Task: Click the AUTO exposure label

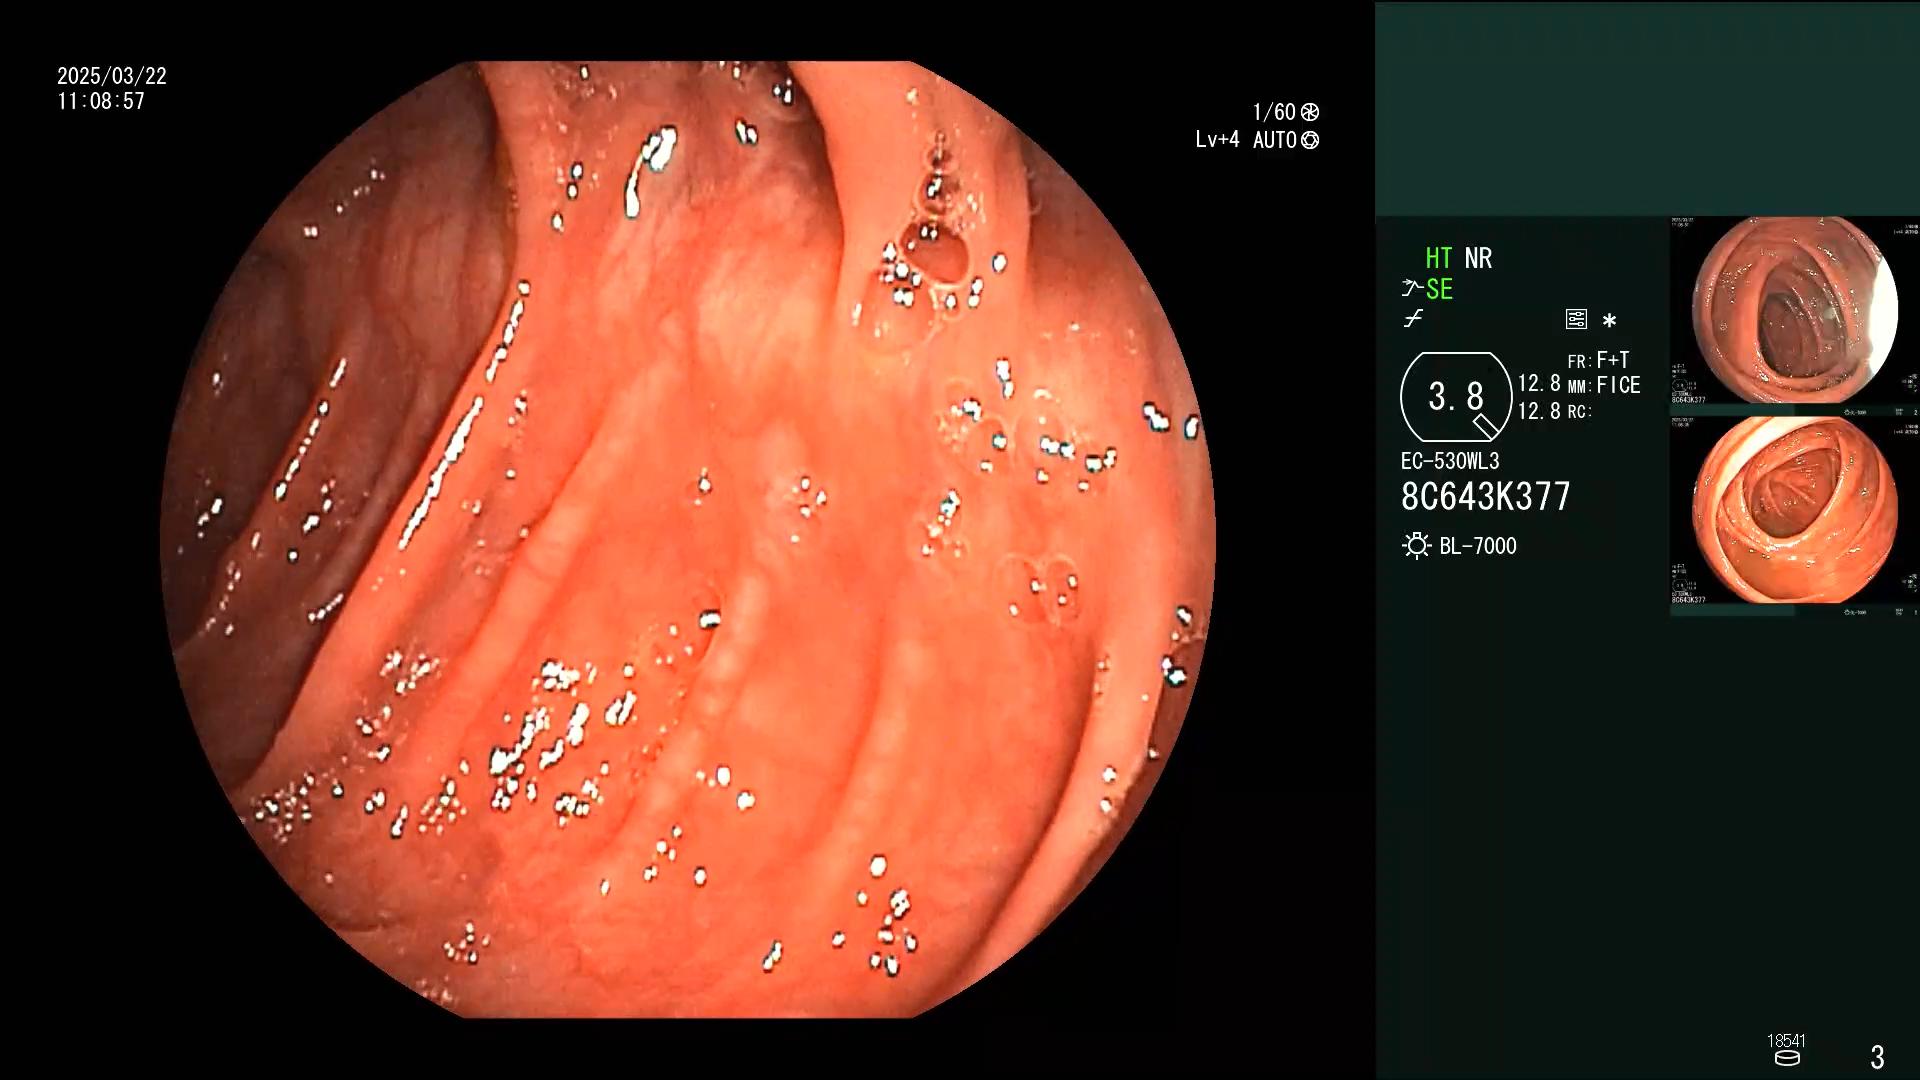Action: (1275, 140)
